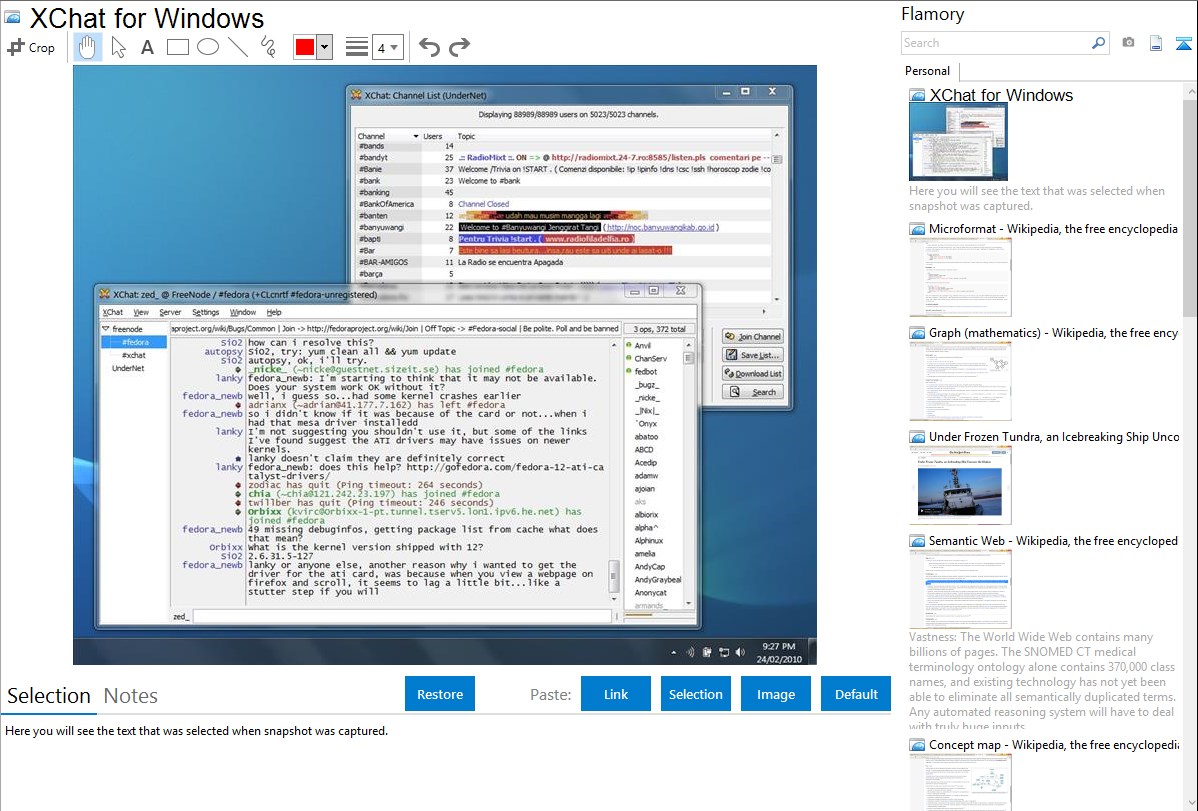
Task: Select the hand pan tool
Action: pos(87,47)
